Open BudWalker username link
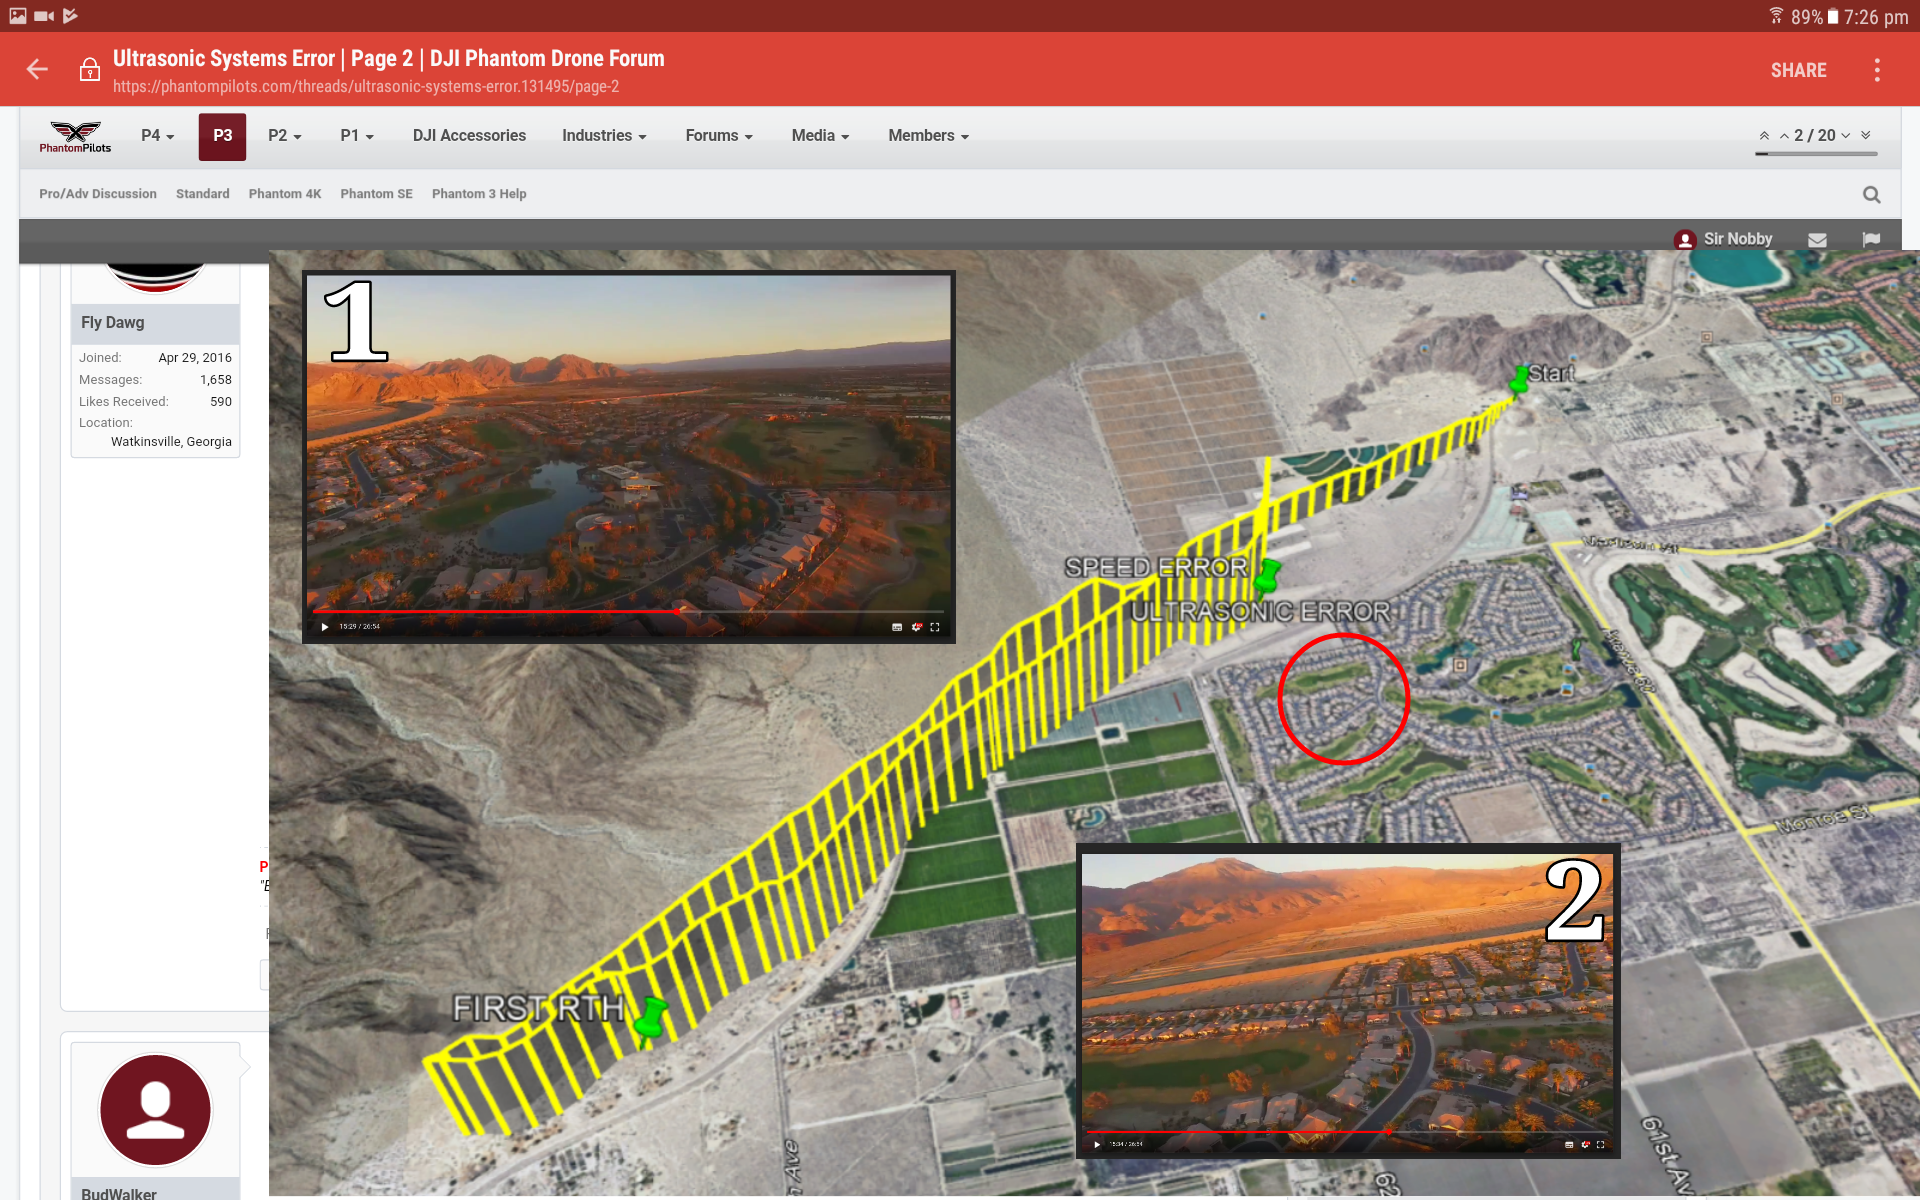1920x1200 pixels. [119, 1193]
